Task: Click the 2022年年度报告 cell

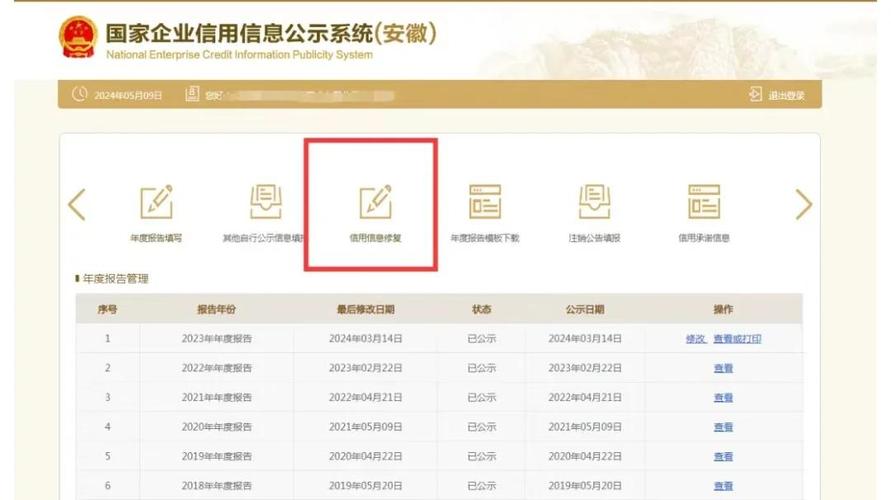Action: (x=216, y=368)
